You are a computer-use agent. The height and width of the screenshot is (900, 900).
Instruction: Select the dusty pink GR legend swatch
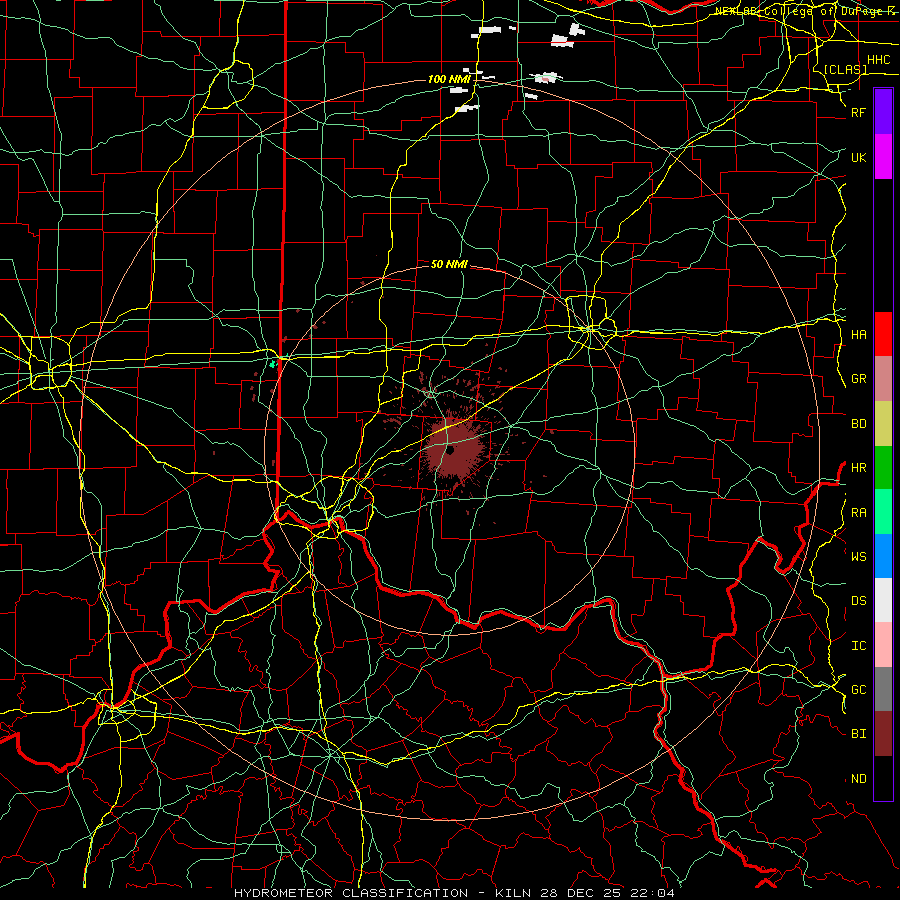pos(883,379)
